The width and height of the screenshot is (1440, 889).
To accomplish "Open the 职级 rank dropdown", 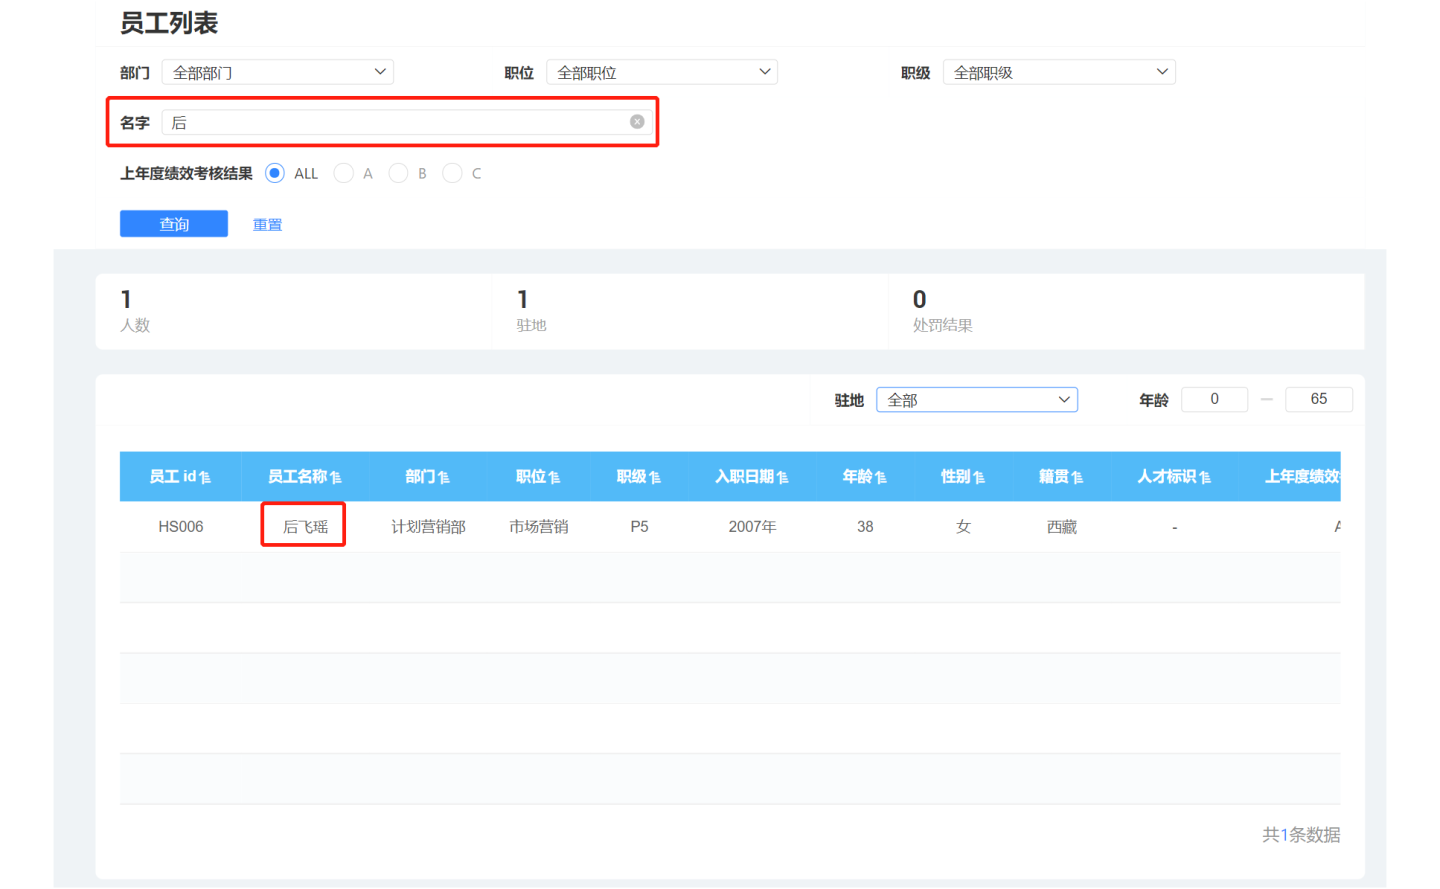I will tap(1059, 72).
